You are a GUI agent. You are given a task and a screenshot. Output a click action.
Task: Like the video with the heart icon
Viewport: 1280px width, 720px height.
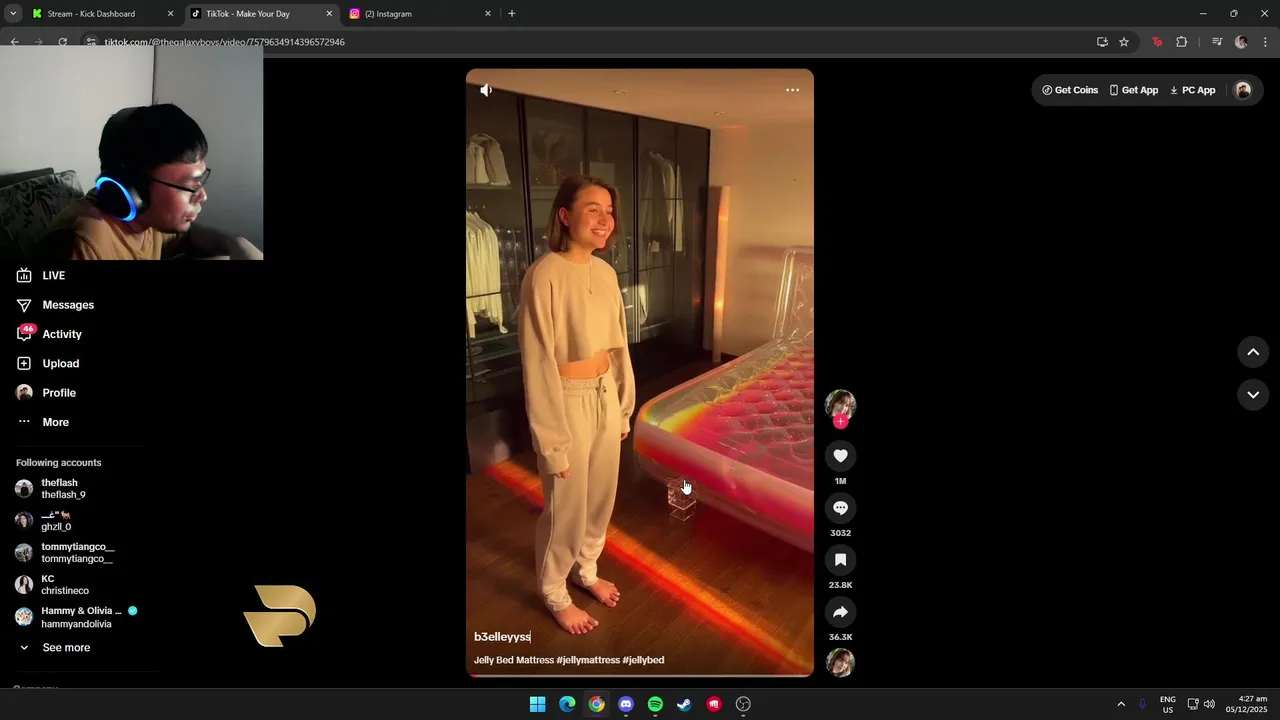840,456
